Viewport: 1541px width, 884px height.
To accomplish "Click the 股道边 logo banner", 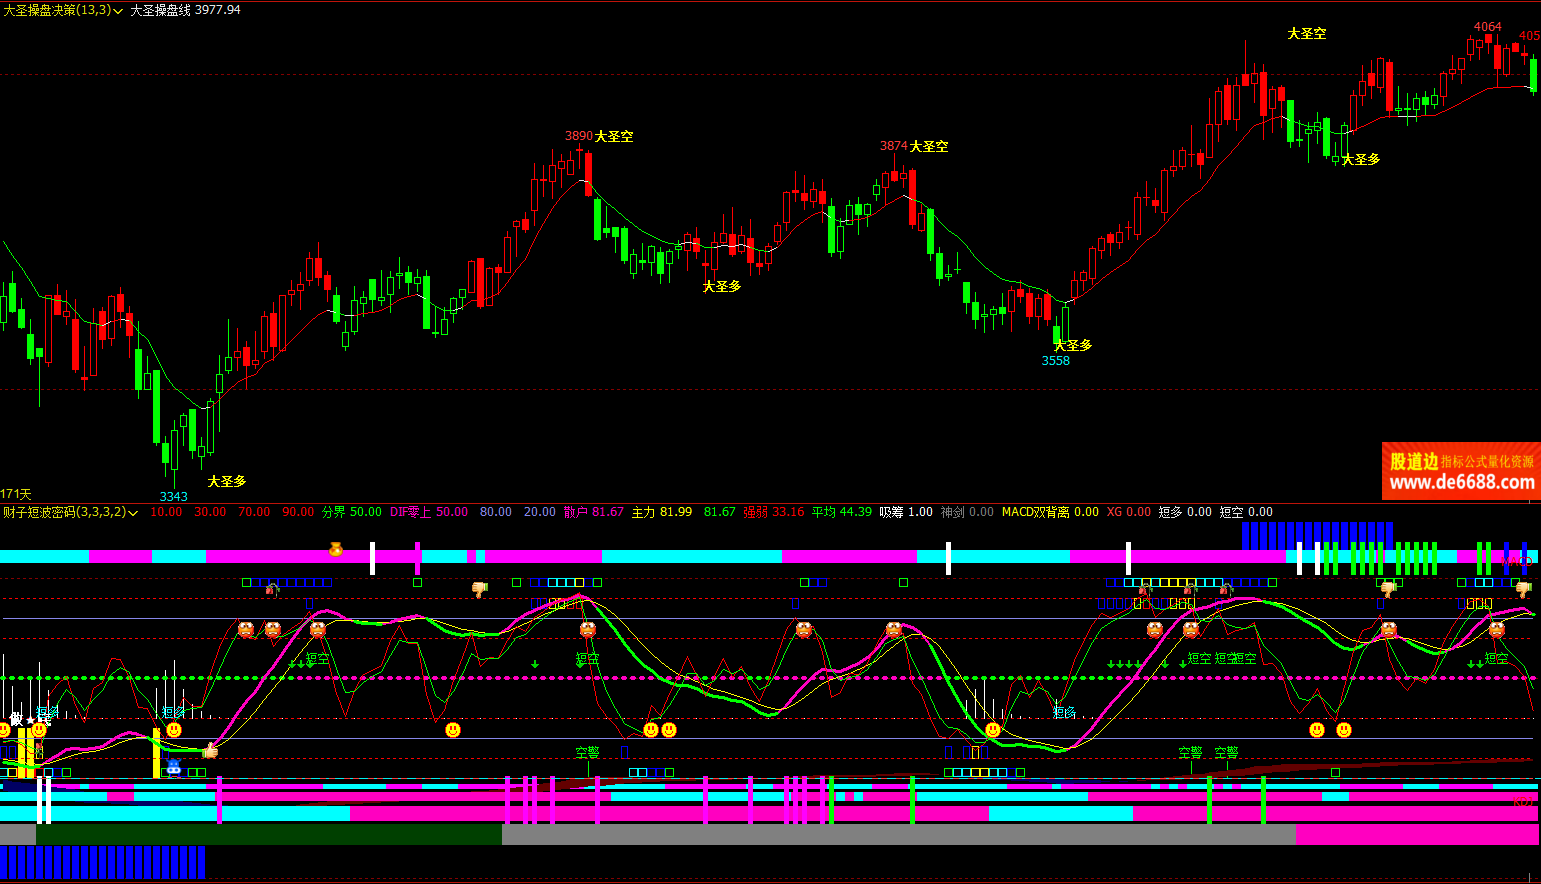I will pos(1414,461).
